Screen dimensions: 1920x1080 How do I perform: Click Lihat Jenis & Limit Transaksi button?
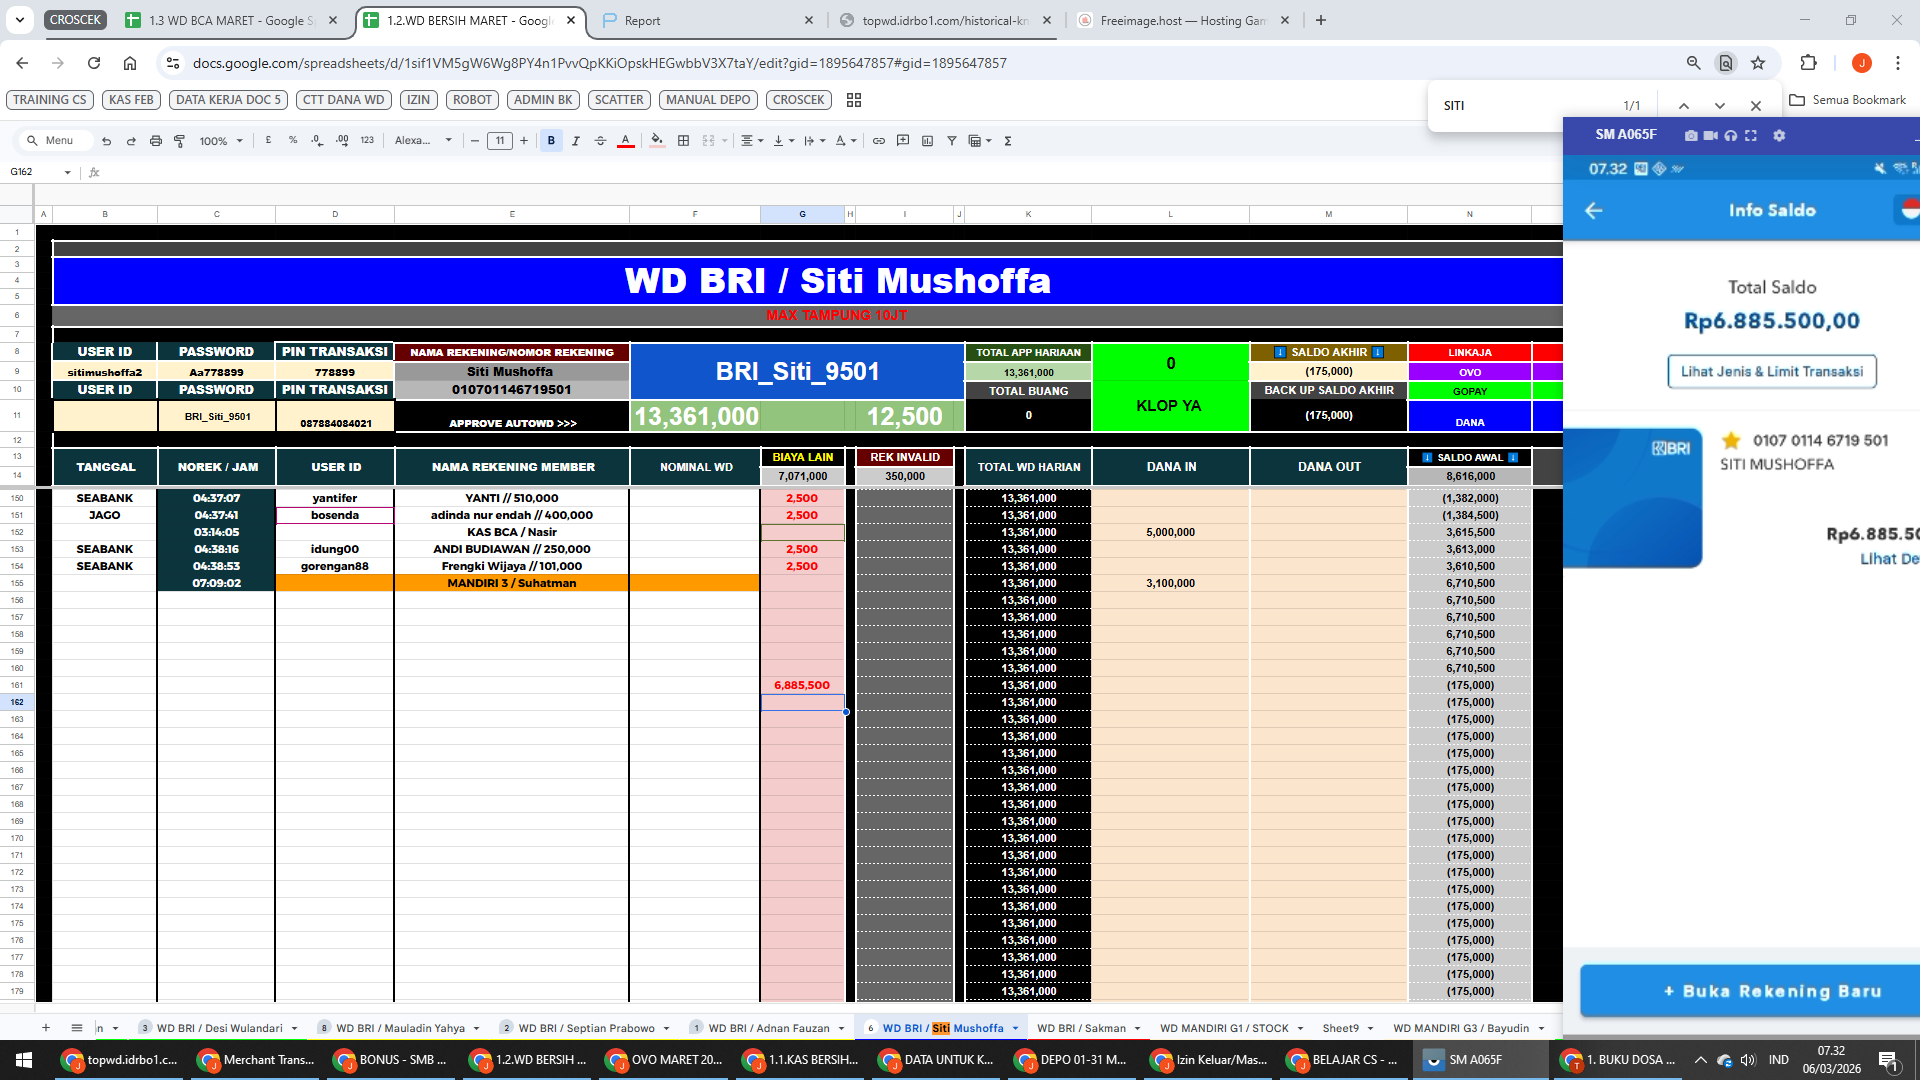tap(1771, 371)
